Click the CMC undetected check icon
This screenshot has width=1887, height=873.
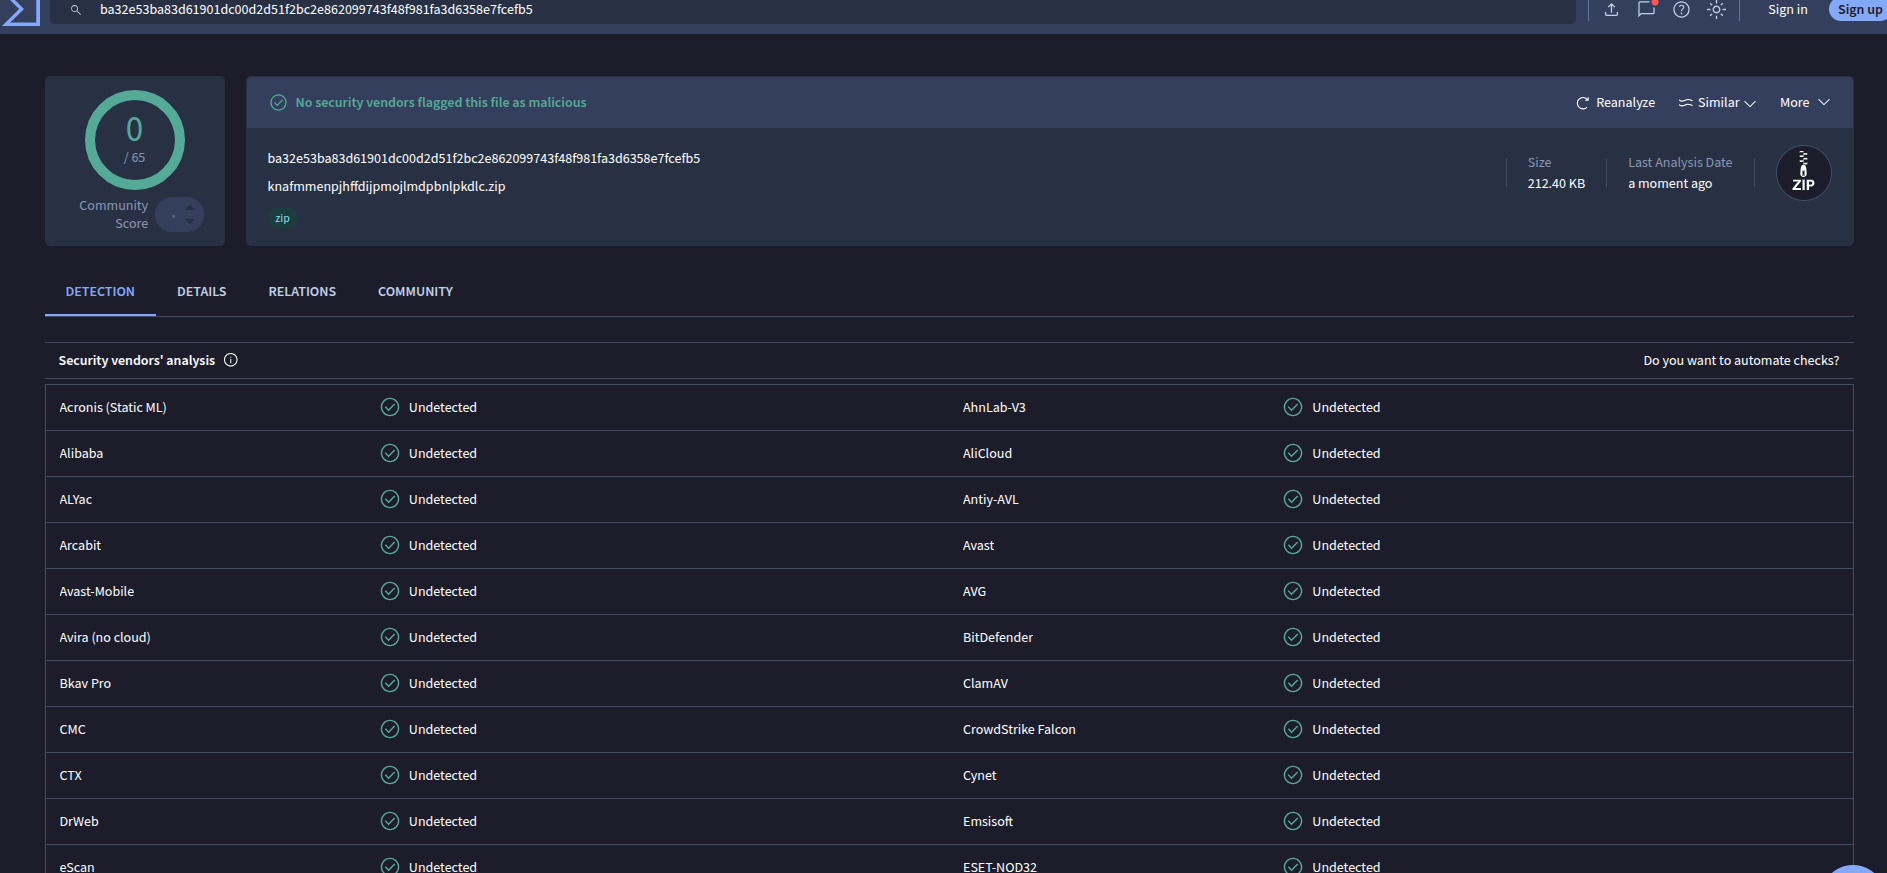pyautogui.click(x=390, y=729)
